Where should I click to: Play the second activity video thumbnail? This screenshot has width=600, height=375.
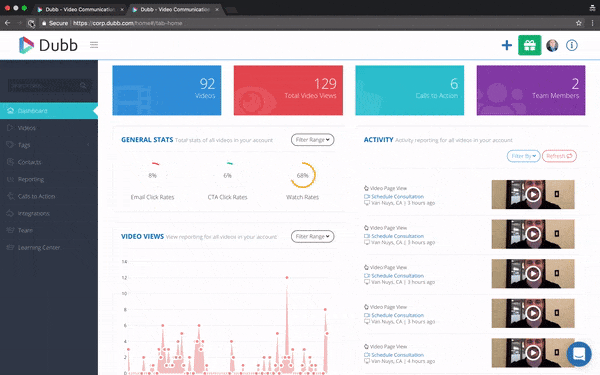pos(533,234)
